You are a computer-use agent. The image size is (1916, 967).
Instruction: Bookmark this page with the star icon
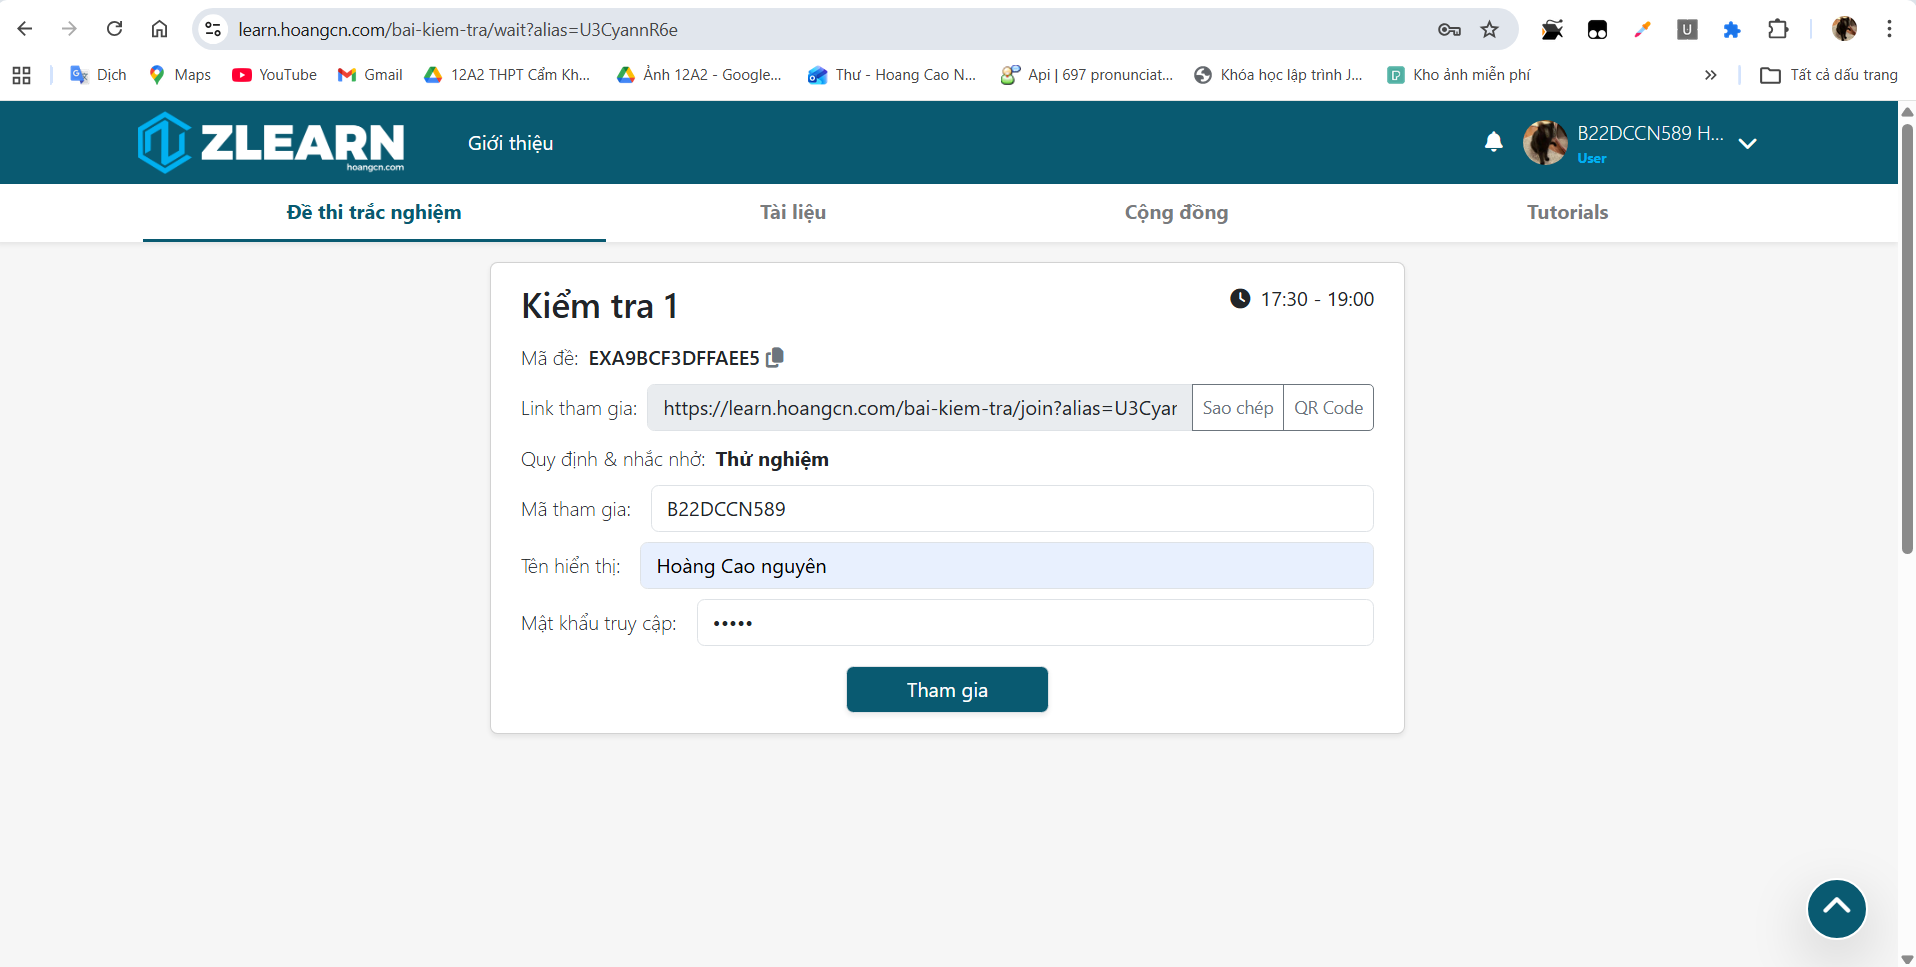pos(1489,29)
